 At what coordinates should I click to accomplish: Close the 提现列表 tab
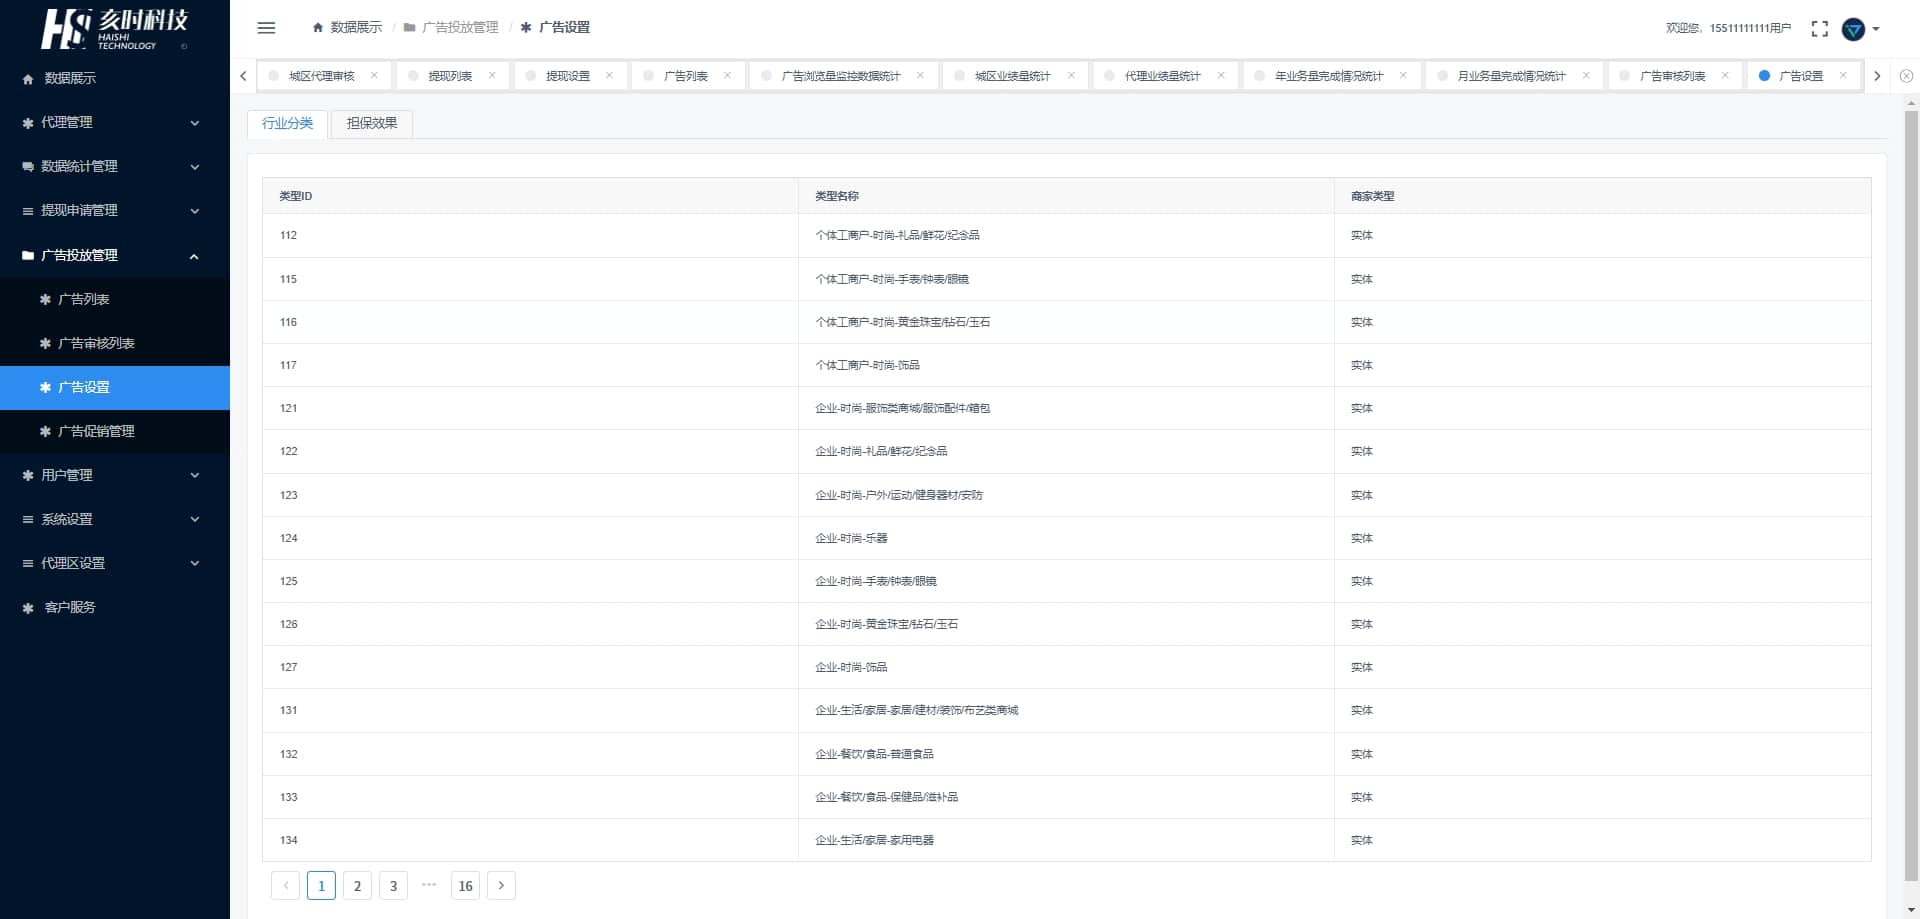(x=492, y=75)
